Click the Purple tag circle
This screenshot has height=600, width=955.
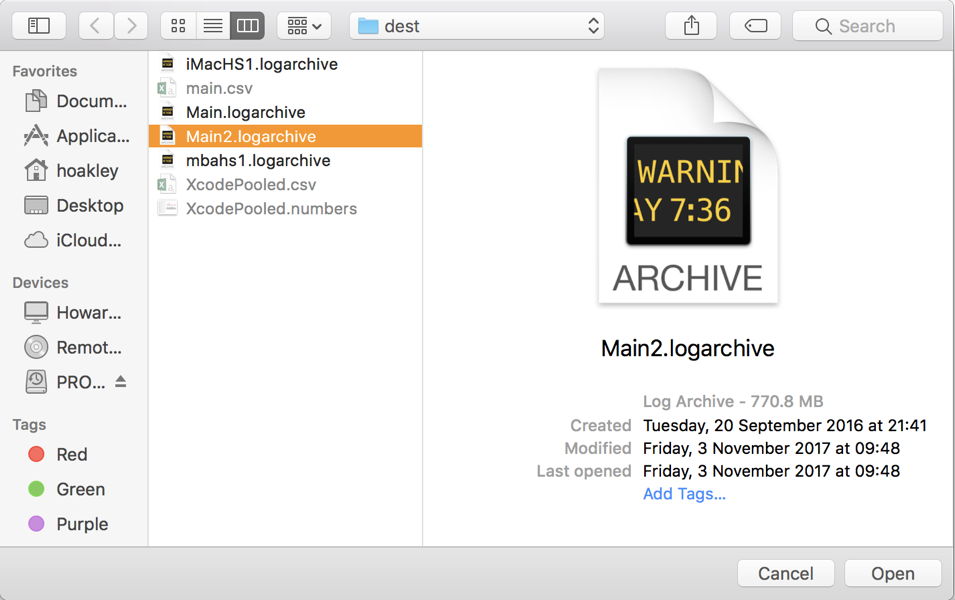pos(36,523)
